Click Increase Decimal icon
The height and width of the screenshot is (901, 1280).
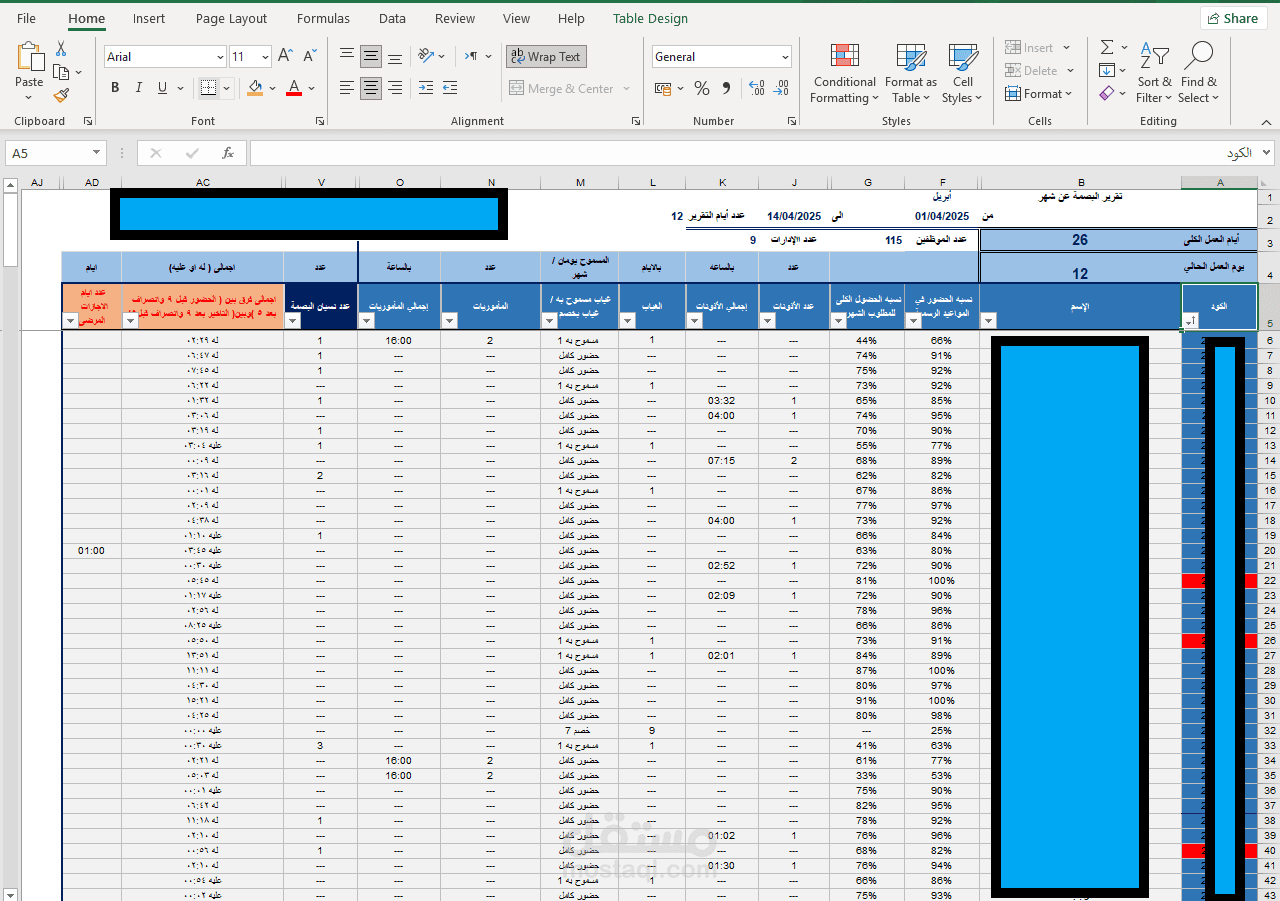point(756,88)
